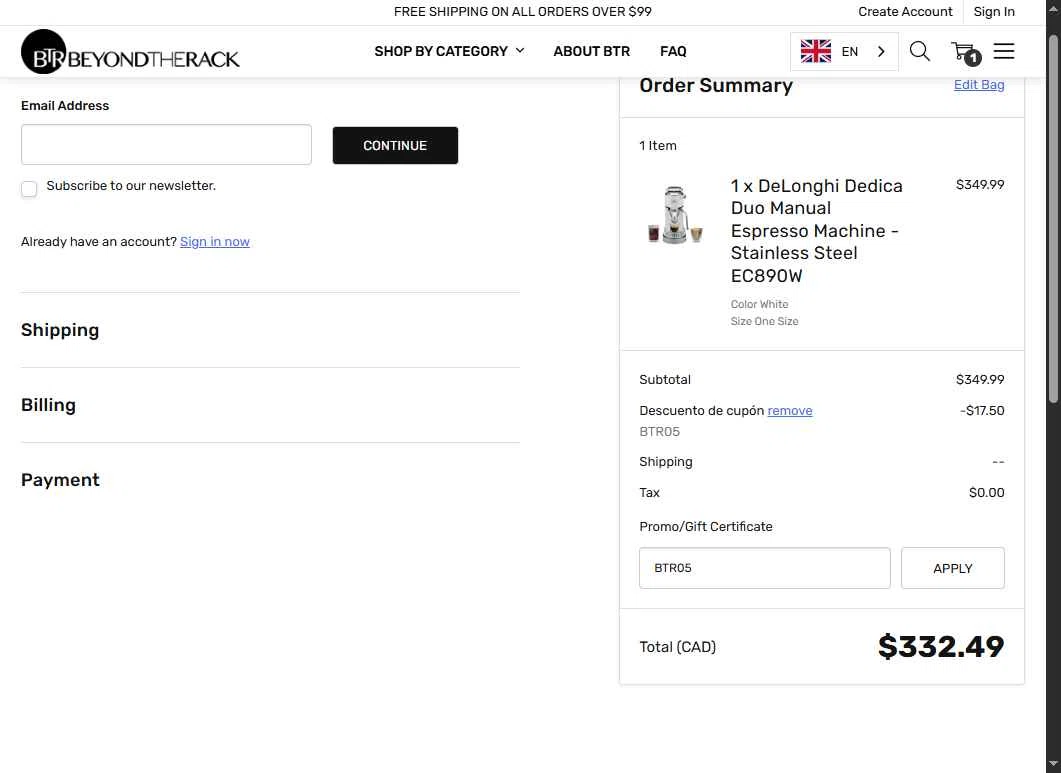Click the UK flag language icon
Screen dimensions: 1061x773
tap(815, 51)
